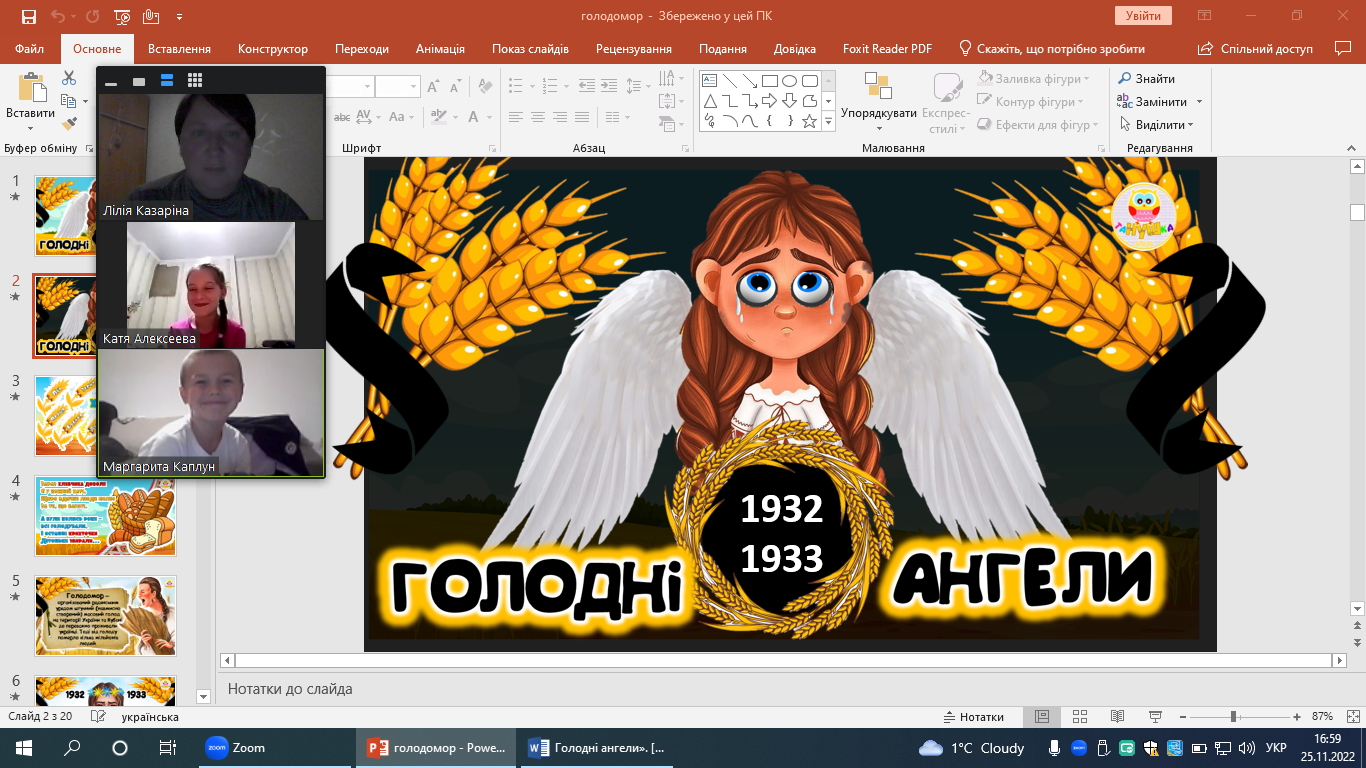This screenshot has height=768, width=1366.
Task: Open the Анімація tab
Action: [x=440, y=49]
